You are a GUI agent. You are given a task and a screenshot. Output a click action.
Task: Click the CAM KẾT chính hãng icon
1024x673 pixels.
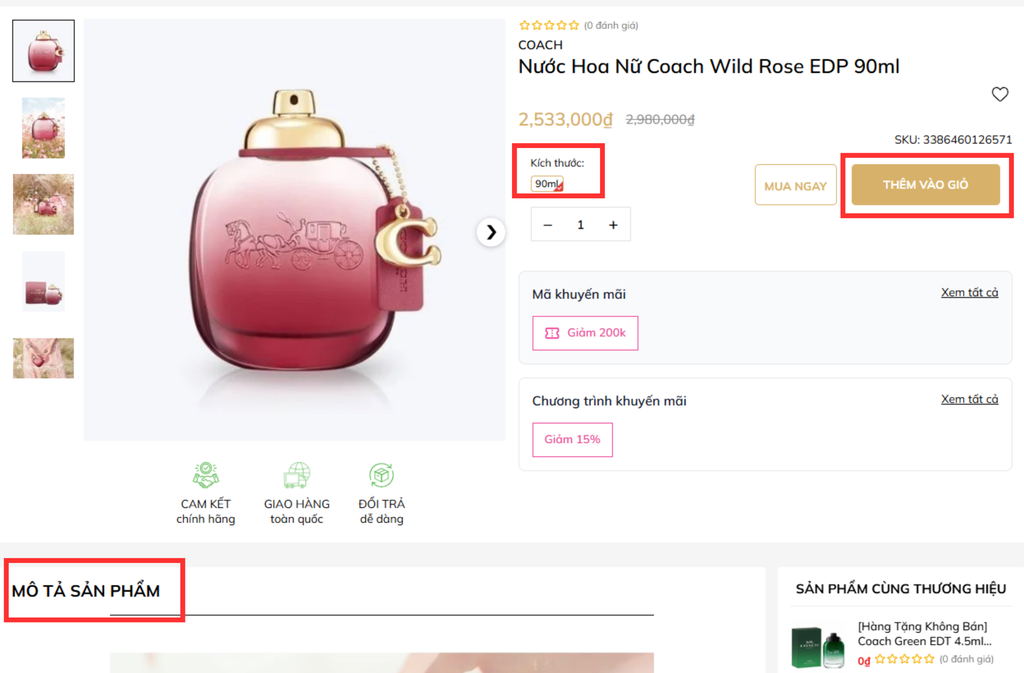pyautogui.click(x=206, y=475)
